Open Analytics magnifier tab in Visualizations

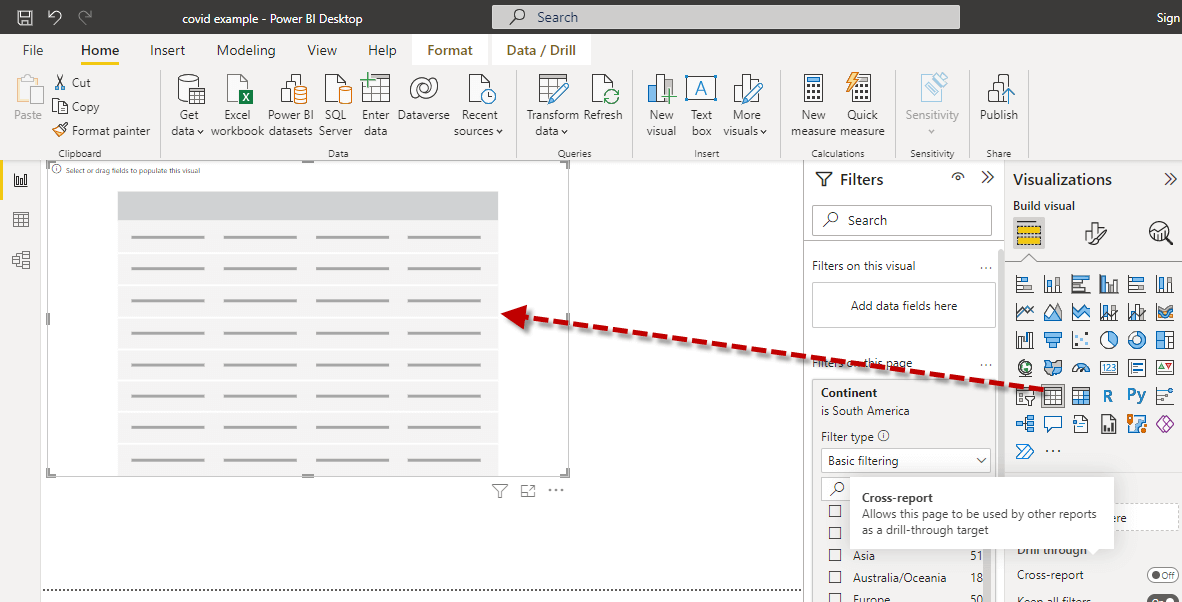click(1161, 234)
